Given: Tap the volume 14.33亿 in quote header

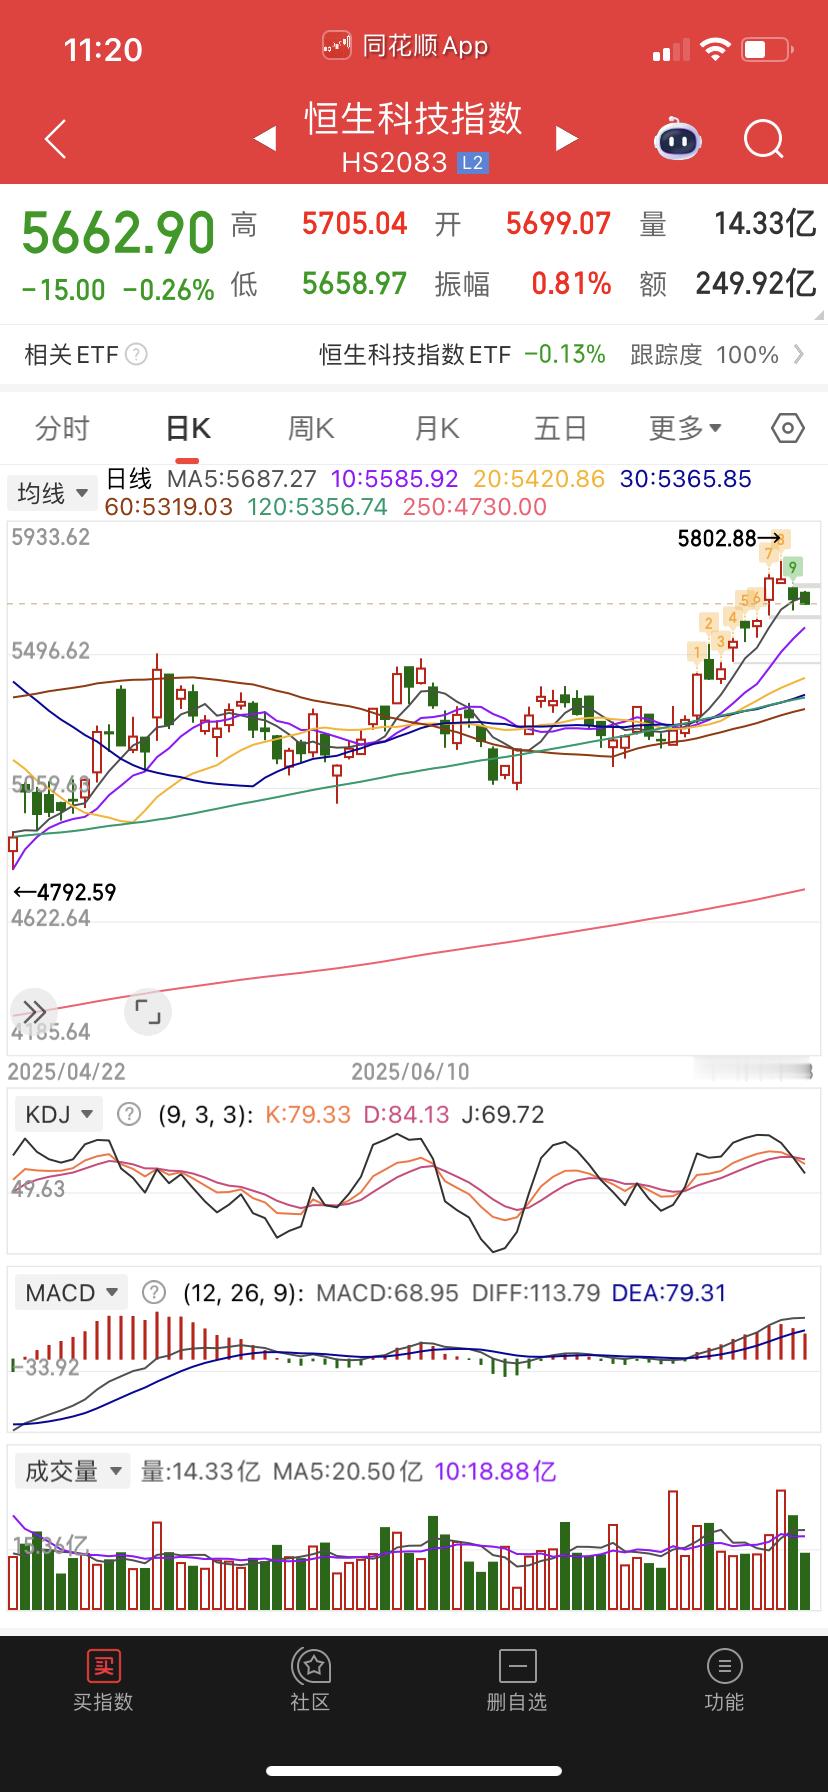Looking at the screenshot, I should 765,223.
